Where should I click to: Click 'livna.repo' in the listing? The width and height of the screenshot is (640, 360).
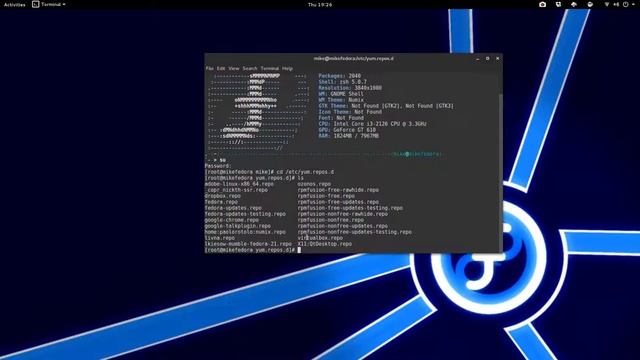220,238
